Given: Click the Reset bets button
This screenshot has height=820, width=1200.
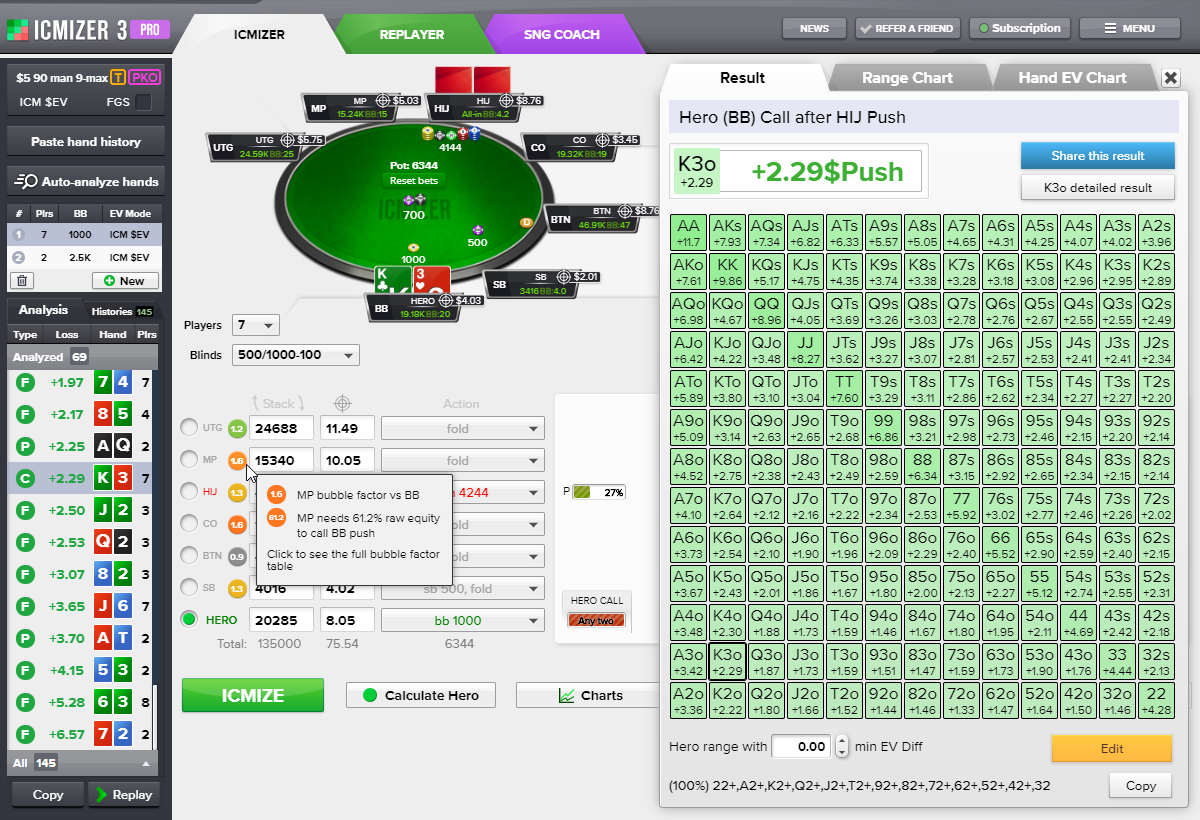Looking at the screenshot, I should coord(415,181).
